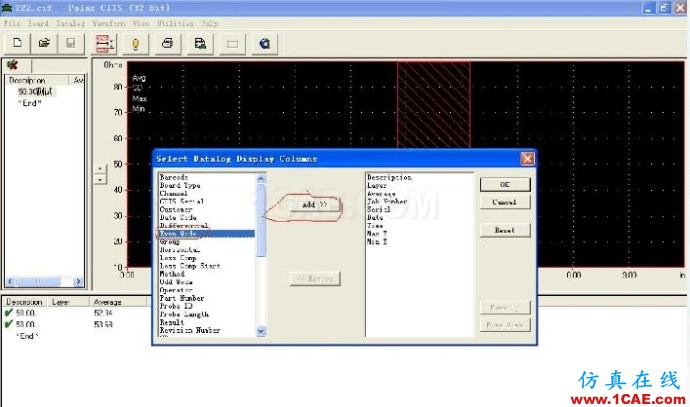Select Description in the displayed columns list
Image resolution: width=690 pixels, height=407 pixels.
coord(389,177)
